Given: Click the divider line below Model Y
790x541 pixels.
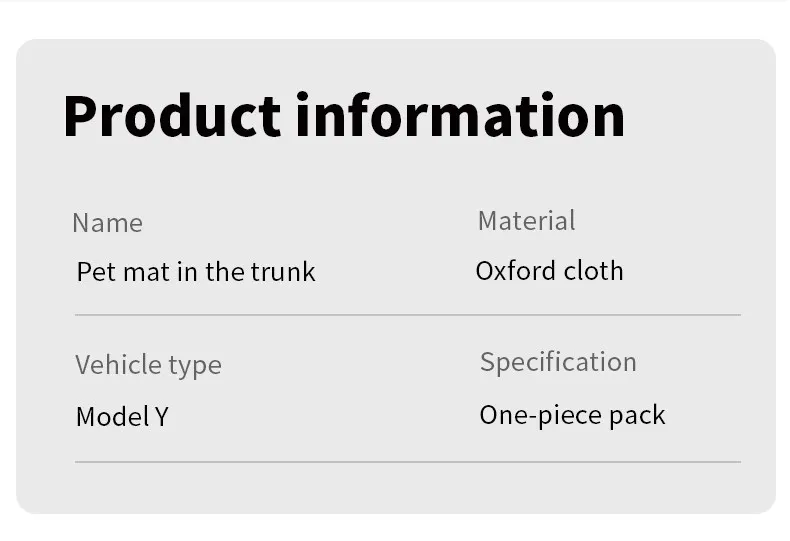Looking at the screenshot, I should click(408, 461).
